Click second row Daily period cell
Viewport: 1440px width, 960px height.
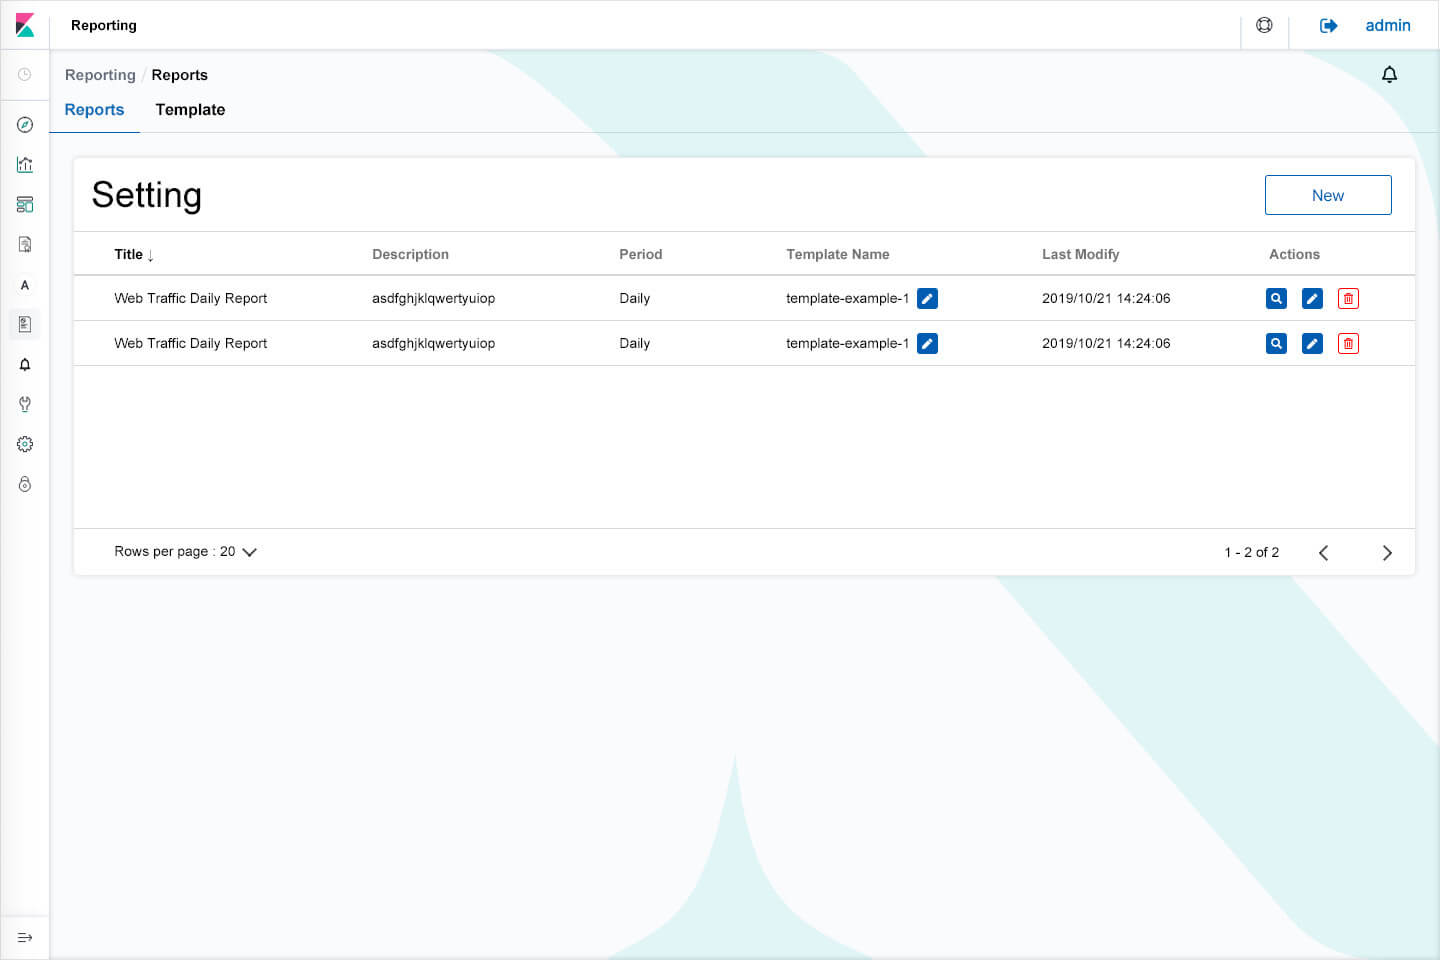click(x=635, y=343)
